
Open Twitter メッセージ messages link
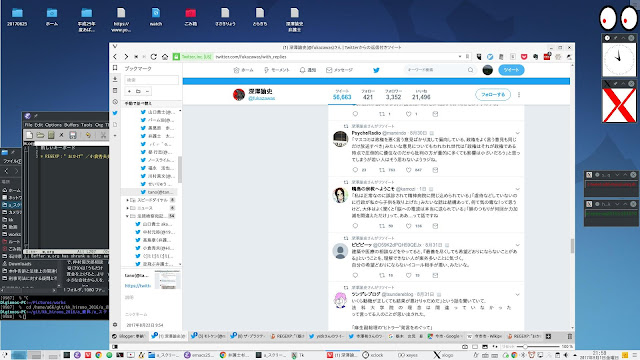(x=339, y=70)
